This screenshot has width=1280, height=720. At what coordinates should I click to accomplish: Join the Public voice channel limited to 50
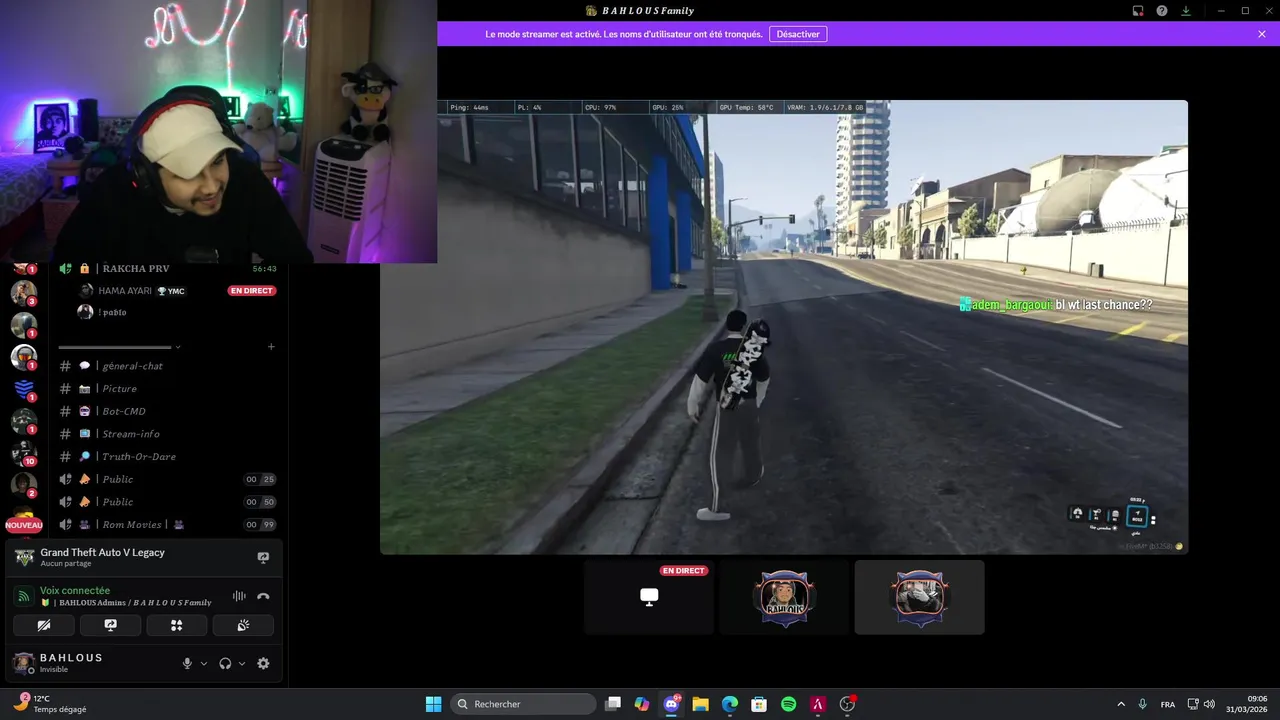pos(167,502)
